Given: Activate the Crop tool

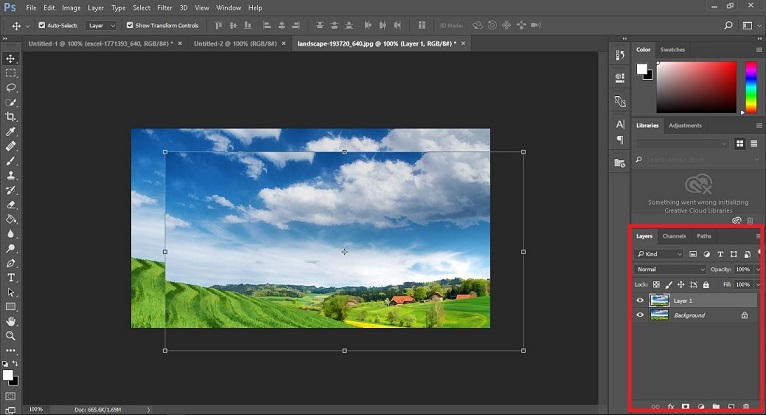Looking at the screenshot, I should (11, 117).
